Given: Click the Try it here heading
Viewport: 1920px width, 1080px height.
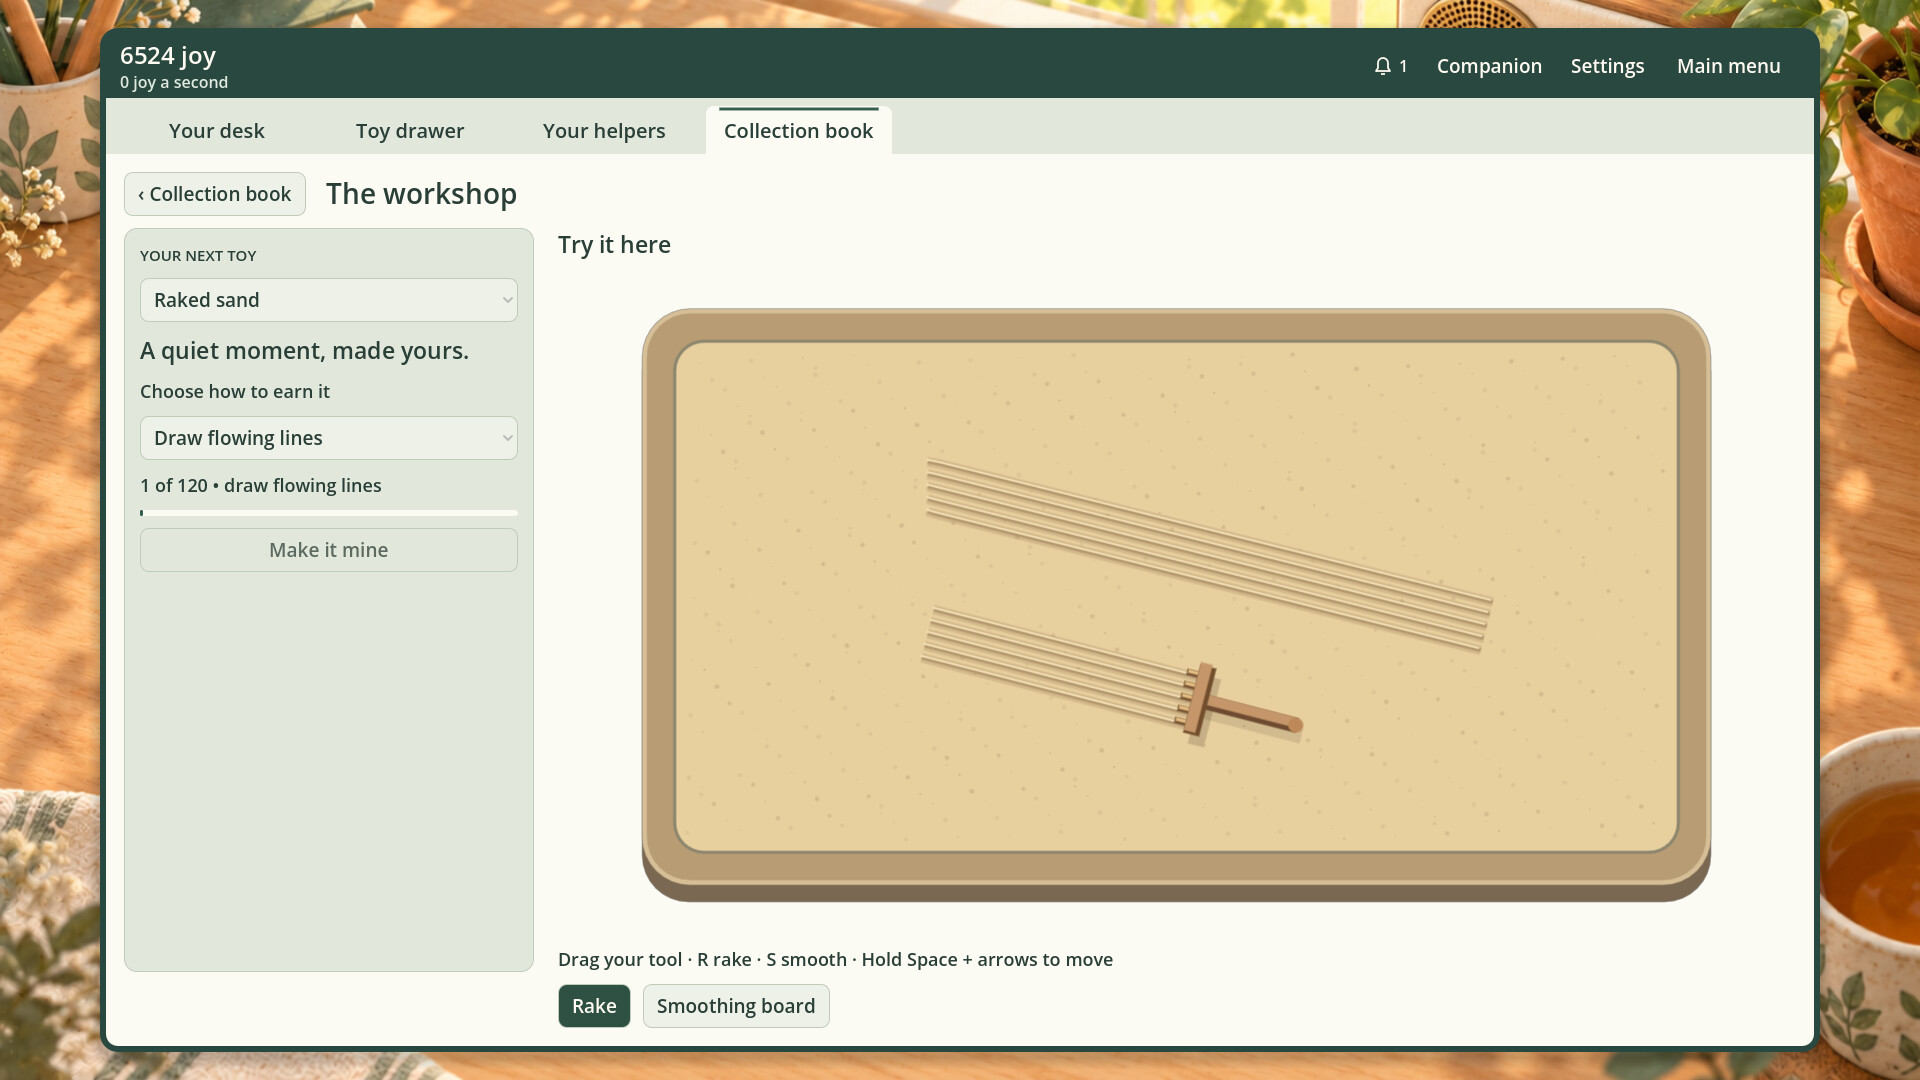Looking at the screenshot, I should coord(614,245).
